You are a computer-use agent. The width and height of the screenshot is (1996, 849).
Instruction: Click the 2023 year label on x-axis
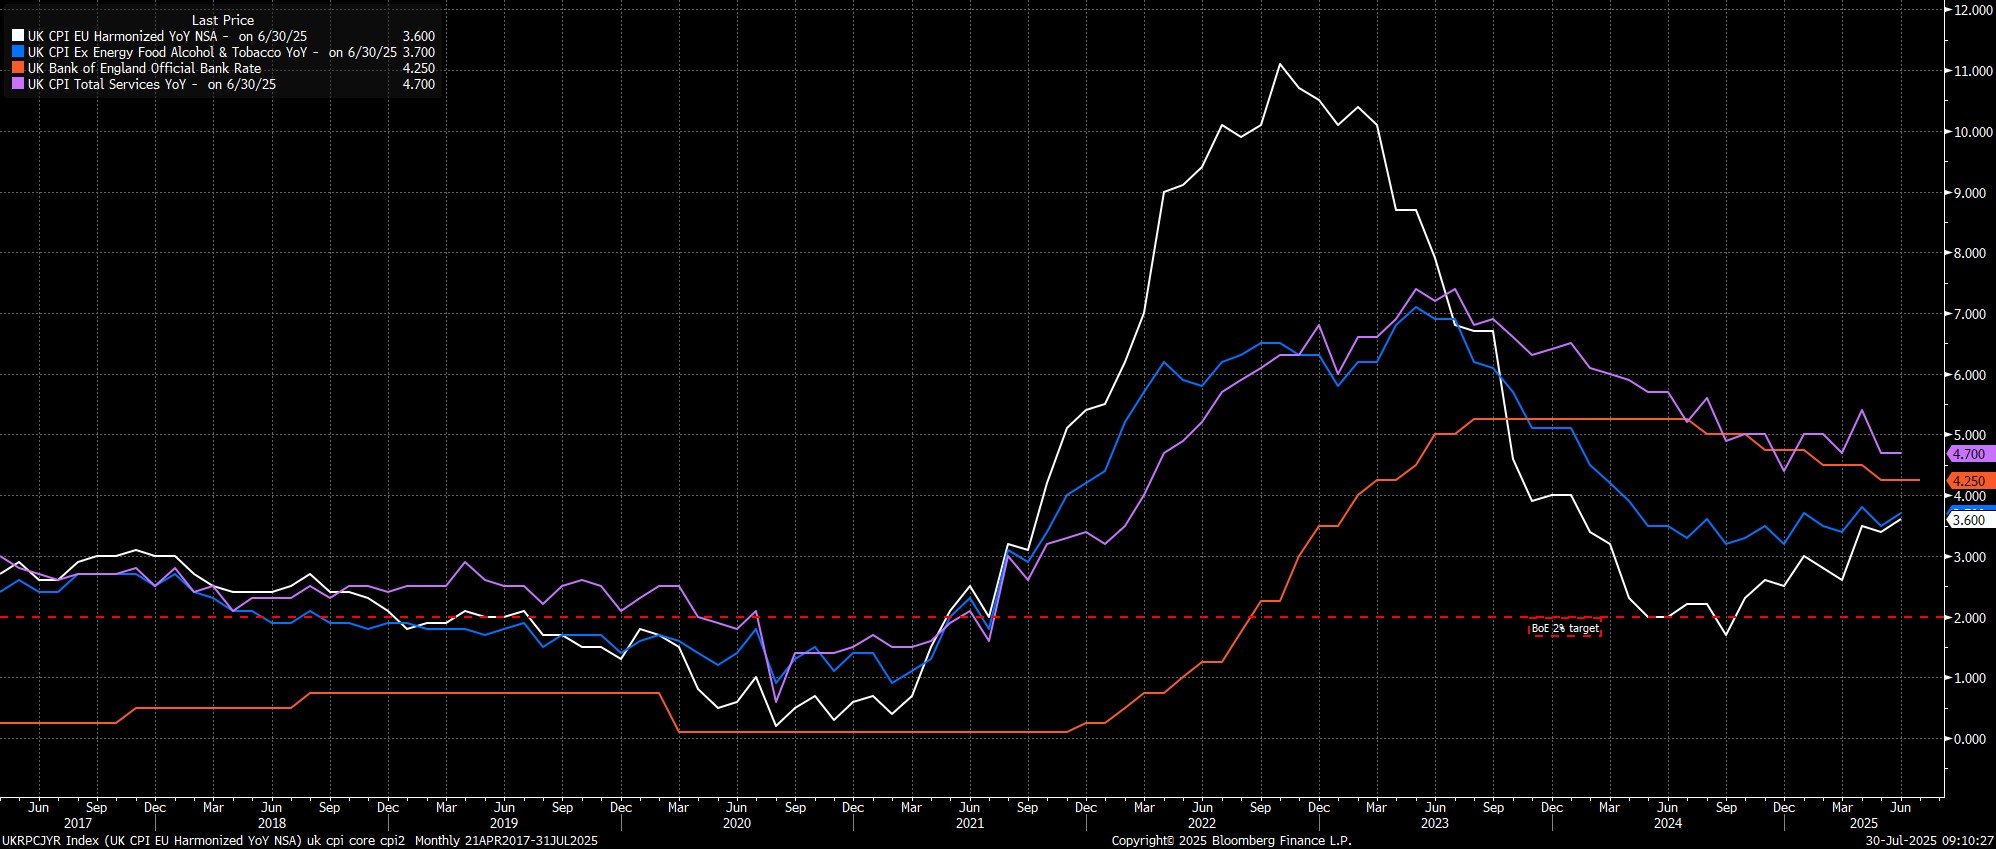tap(1435, 824)
